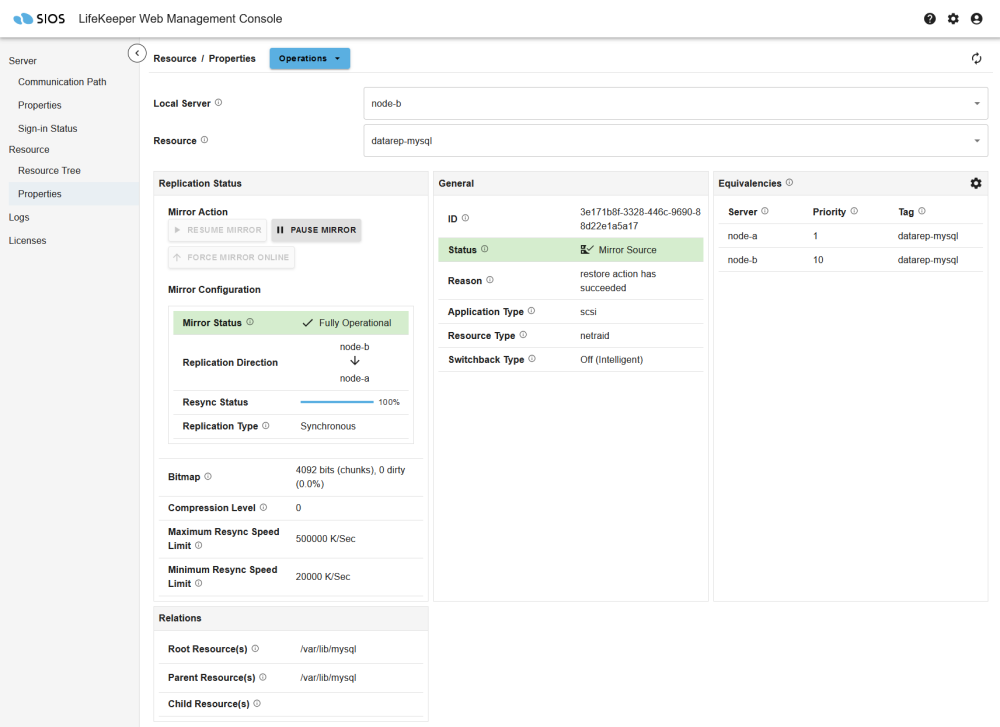Click the info icon next to Status
Screen dimensions: 1000x727
tap(485, 249)
